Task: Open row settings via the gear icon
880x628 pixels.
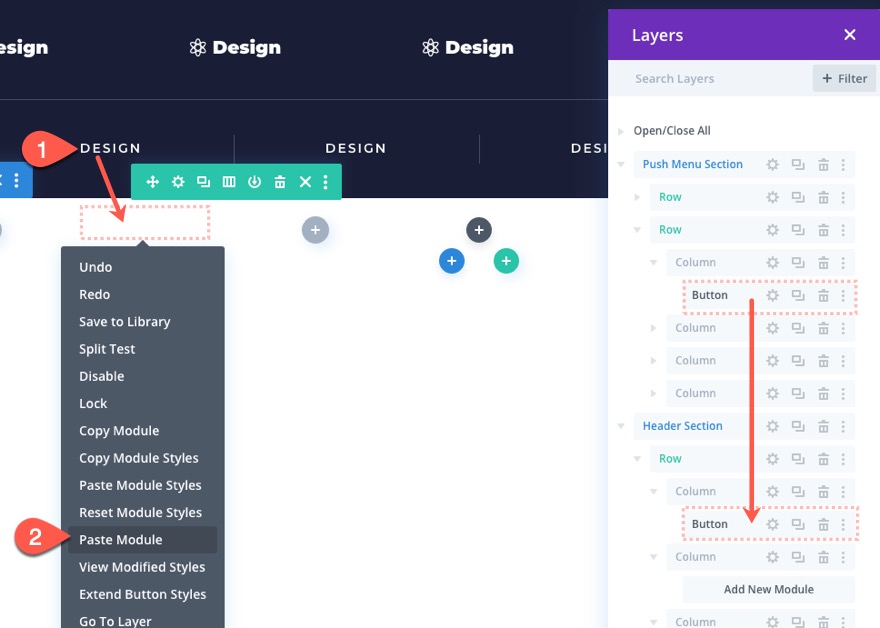Action: point(178,181)
